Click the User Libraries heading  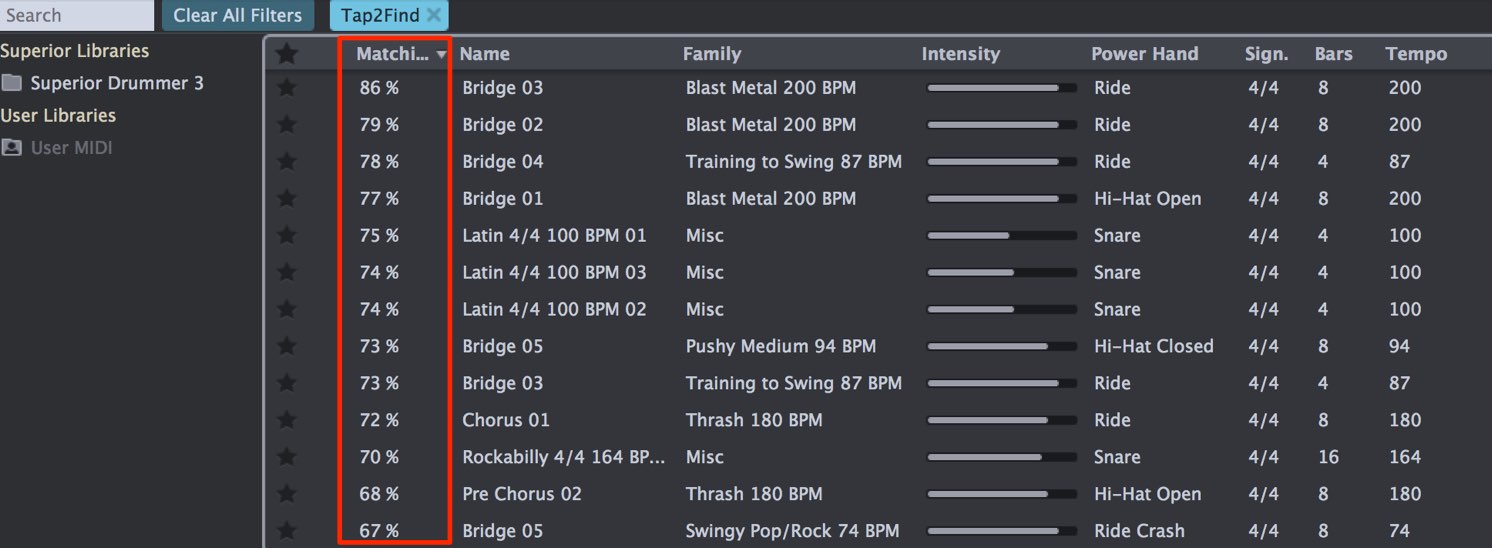(58, 116)
